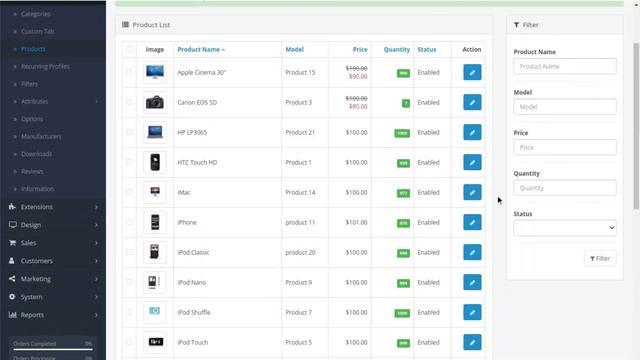Click the iPod Shuffle product thumbnail
640x360 pixels.
(x=155, y=312)
